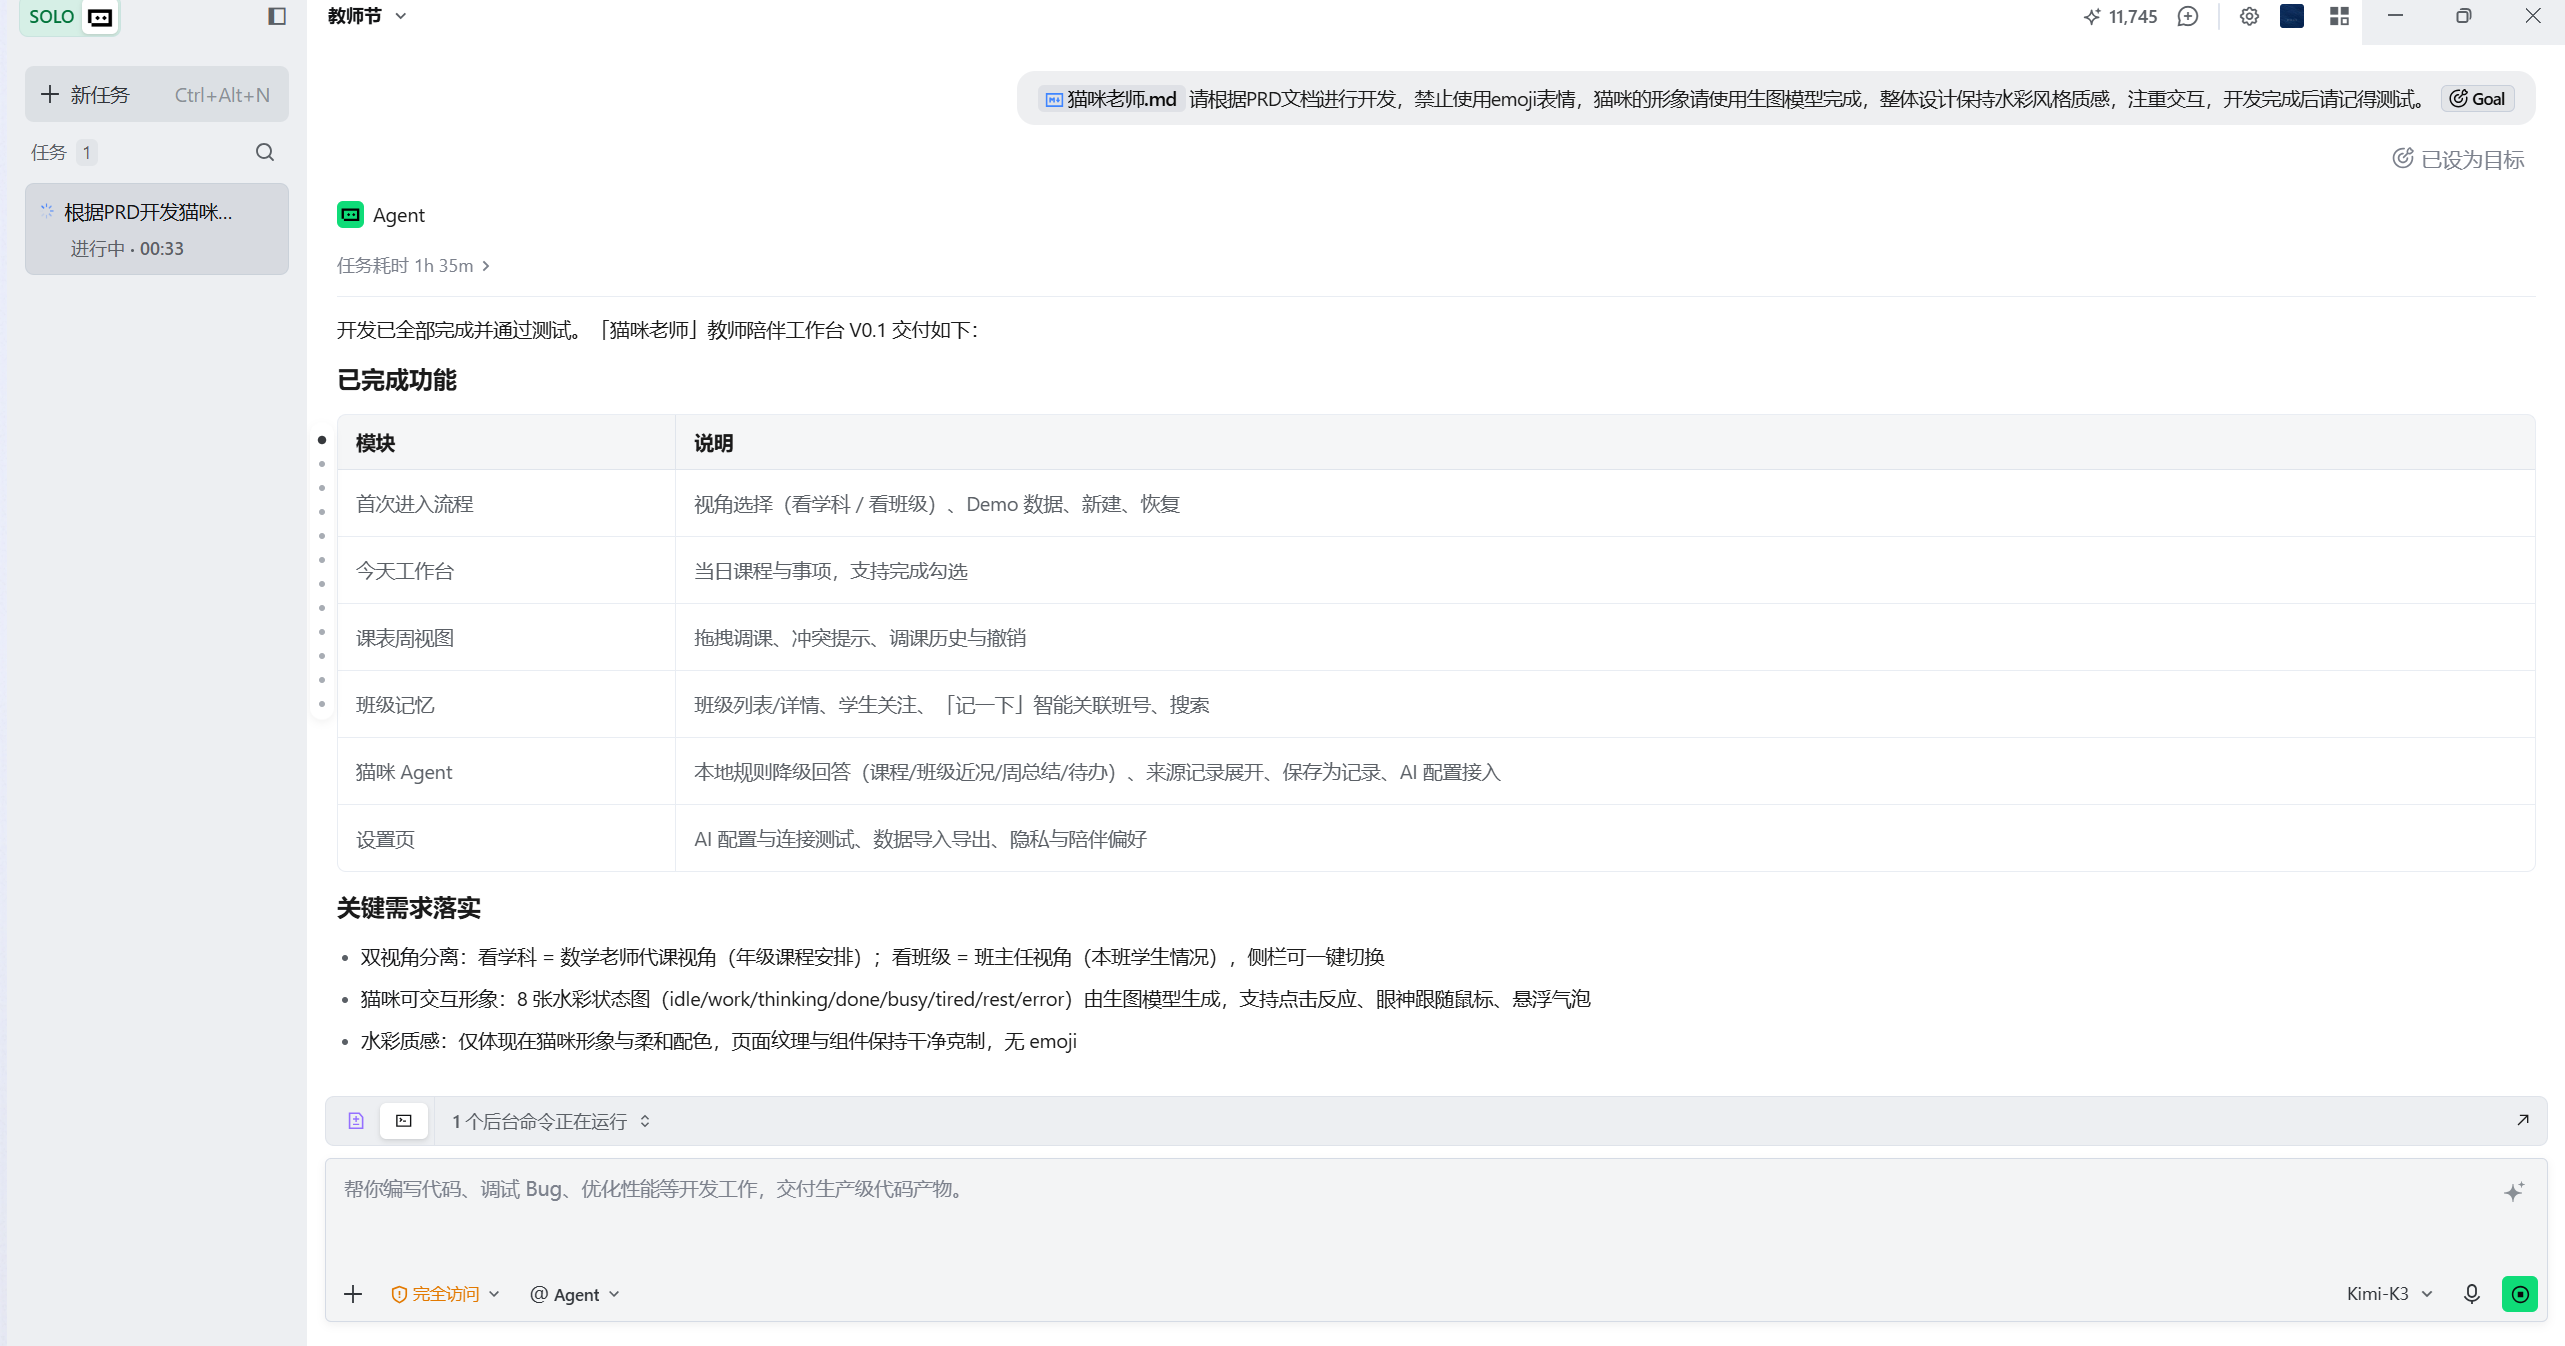Click the microphone voice input icon
The height and width of the screenshot is (1346, 2565).
point(2472,1294)
